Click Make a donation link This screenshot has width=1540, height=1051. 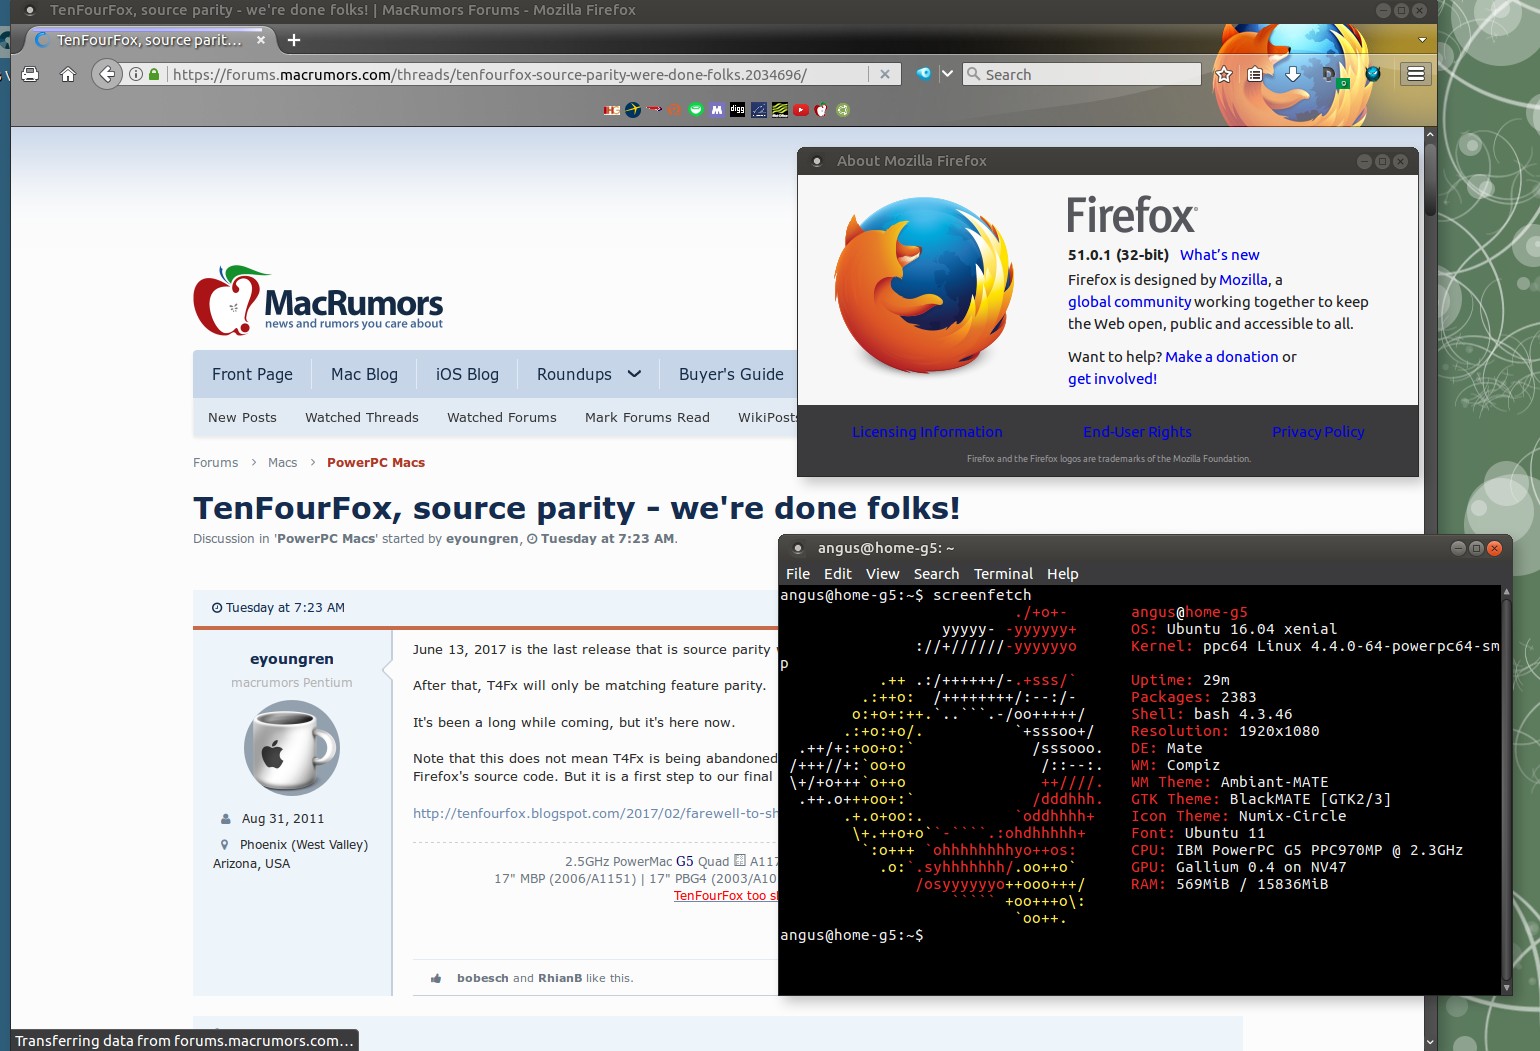click(x=1221, y=357)
